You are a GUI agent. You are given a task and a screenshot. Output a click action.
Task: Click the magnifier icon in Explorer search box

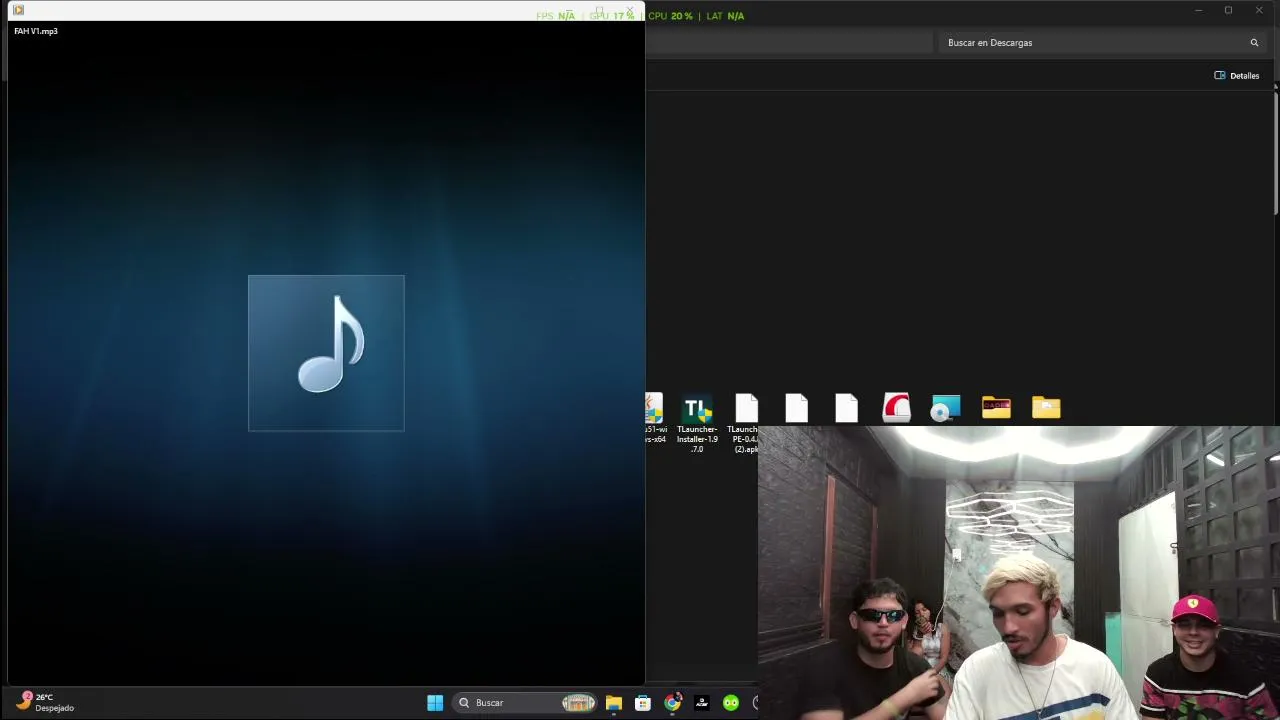click(1254, 43)
